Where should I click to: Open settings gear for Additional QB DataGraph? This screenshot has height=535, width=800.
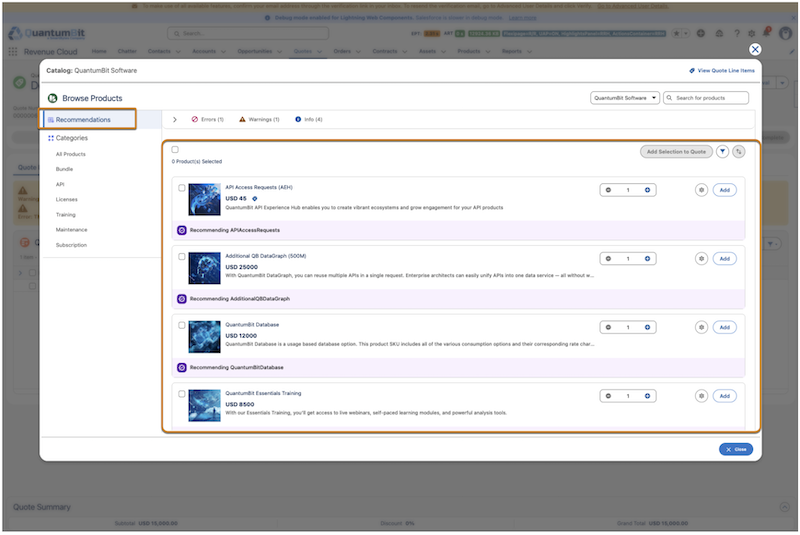[x=702, y=259]
